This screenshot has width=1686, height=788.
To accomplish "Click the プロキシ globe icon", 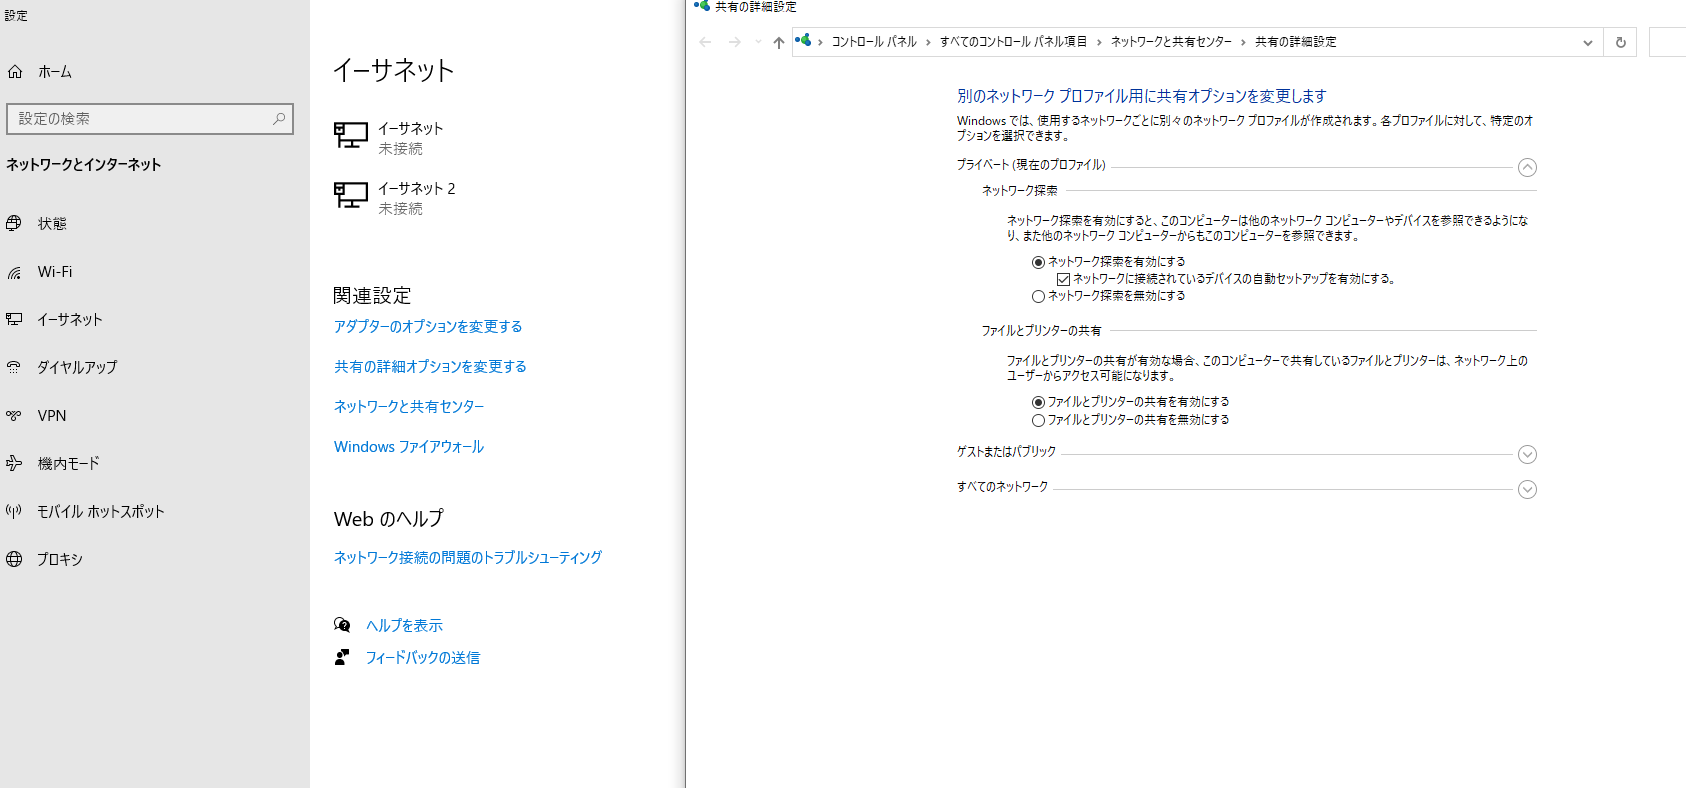I will pyautogui.click(x=14, y=559).
